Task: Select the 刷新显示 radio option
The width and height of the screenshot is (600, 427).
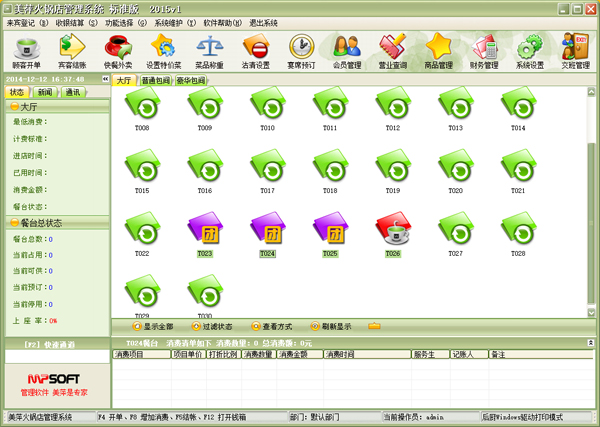Action: point(316,326)
